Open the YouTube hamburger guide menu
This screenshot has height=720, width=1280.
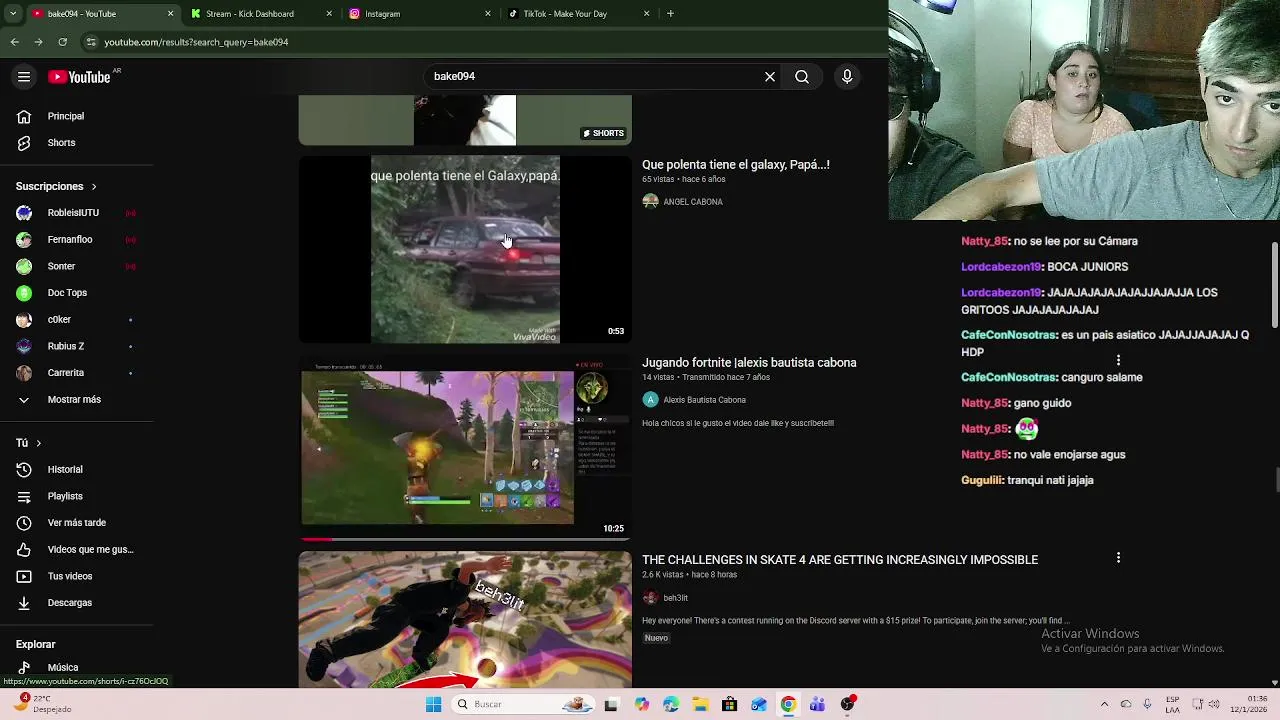point(24,77)
